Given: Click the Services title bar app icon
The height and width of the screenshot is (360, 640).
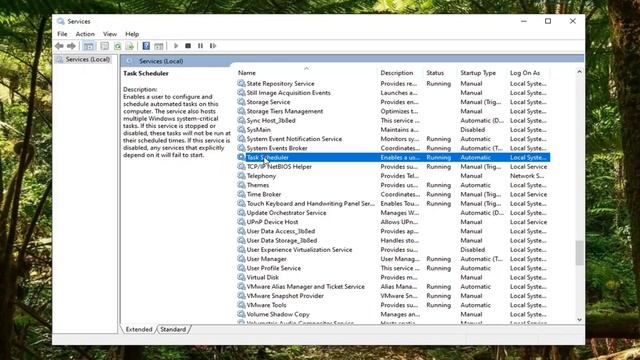Looking at the screenshot, I should pyautogui.click(x=61, y=21).
